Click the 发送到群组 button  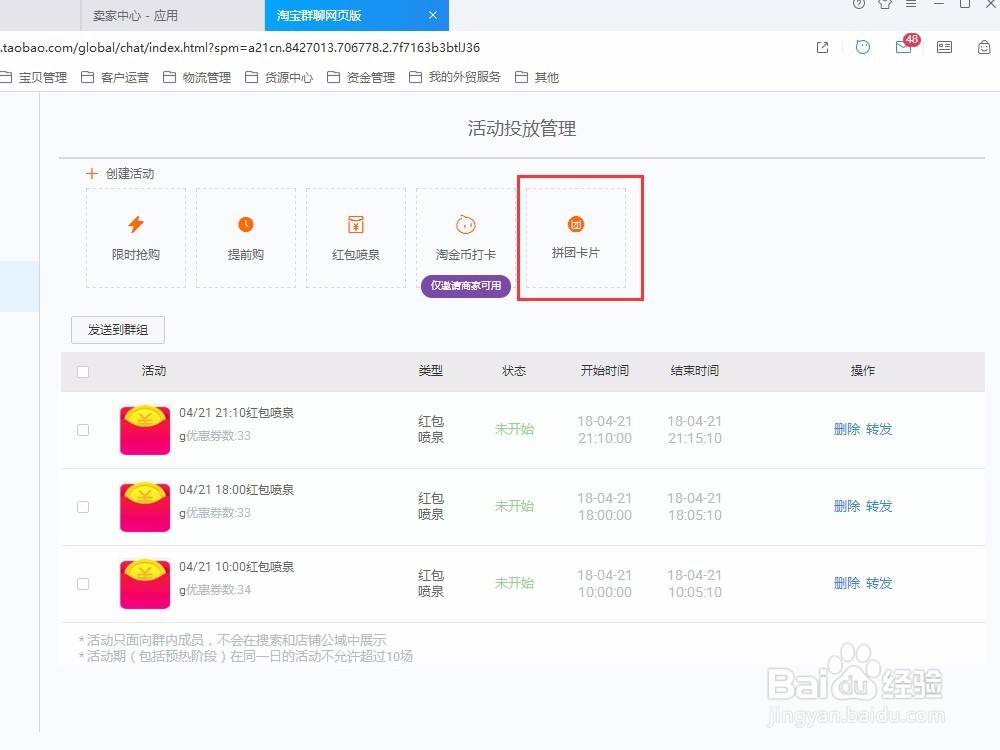click(x=117, y=329)
